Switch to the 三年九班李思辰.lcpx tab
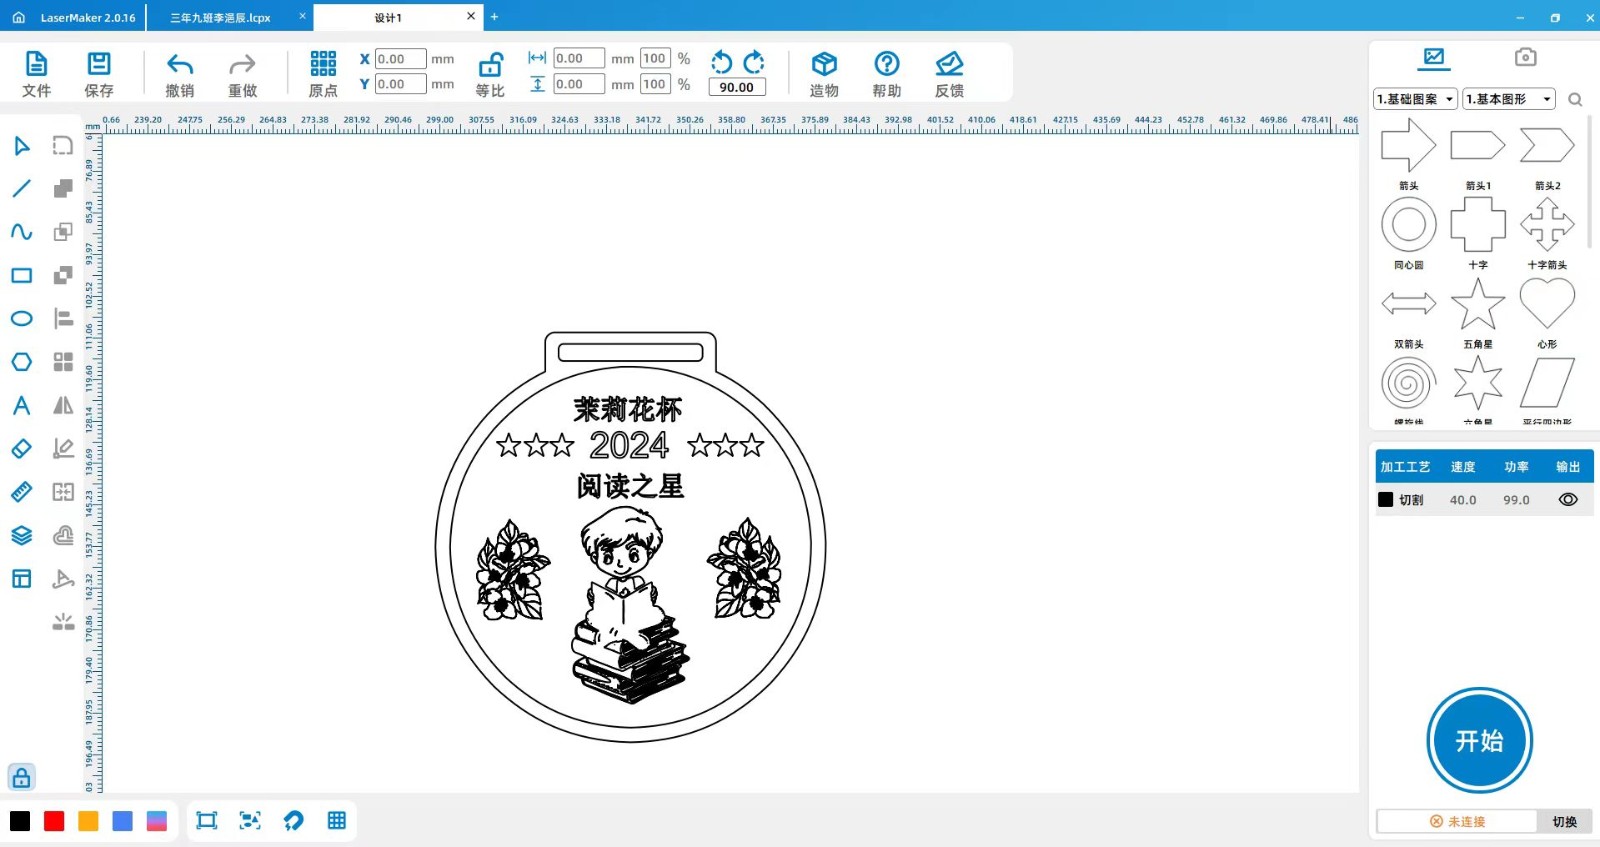The height and width of the screenshot is (847, 1600). coord(220,17)
